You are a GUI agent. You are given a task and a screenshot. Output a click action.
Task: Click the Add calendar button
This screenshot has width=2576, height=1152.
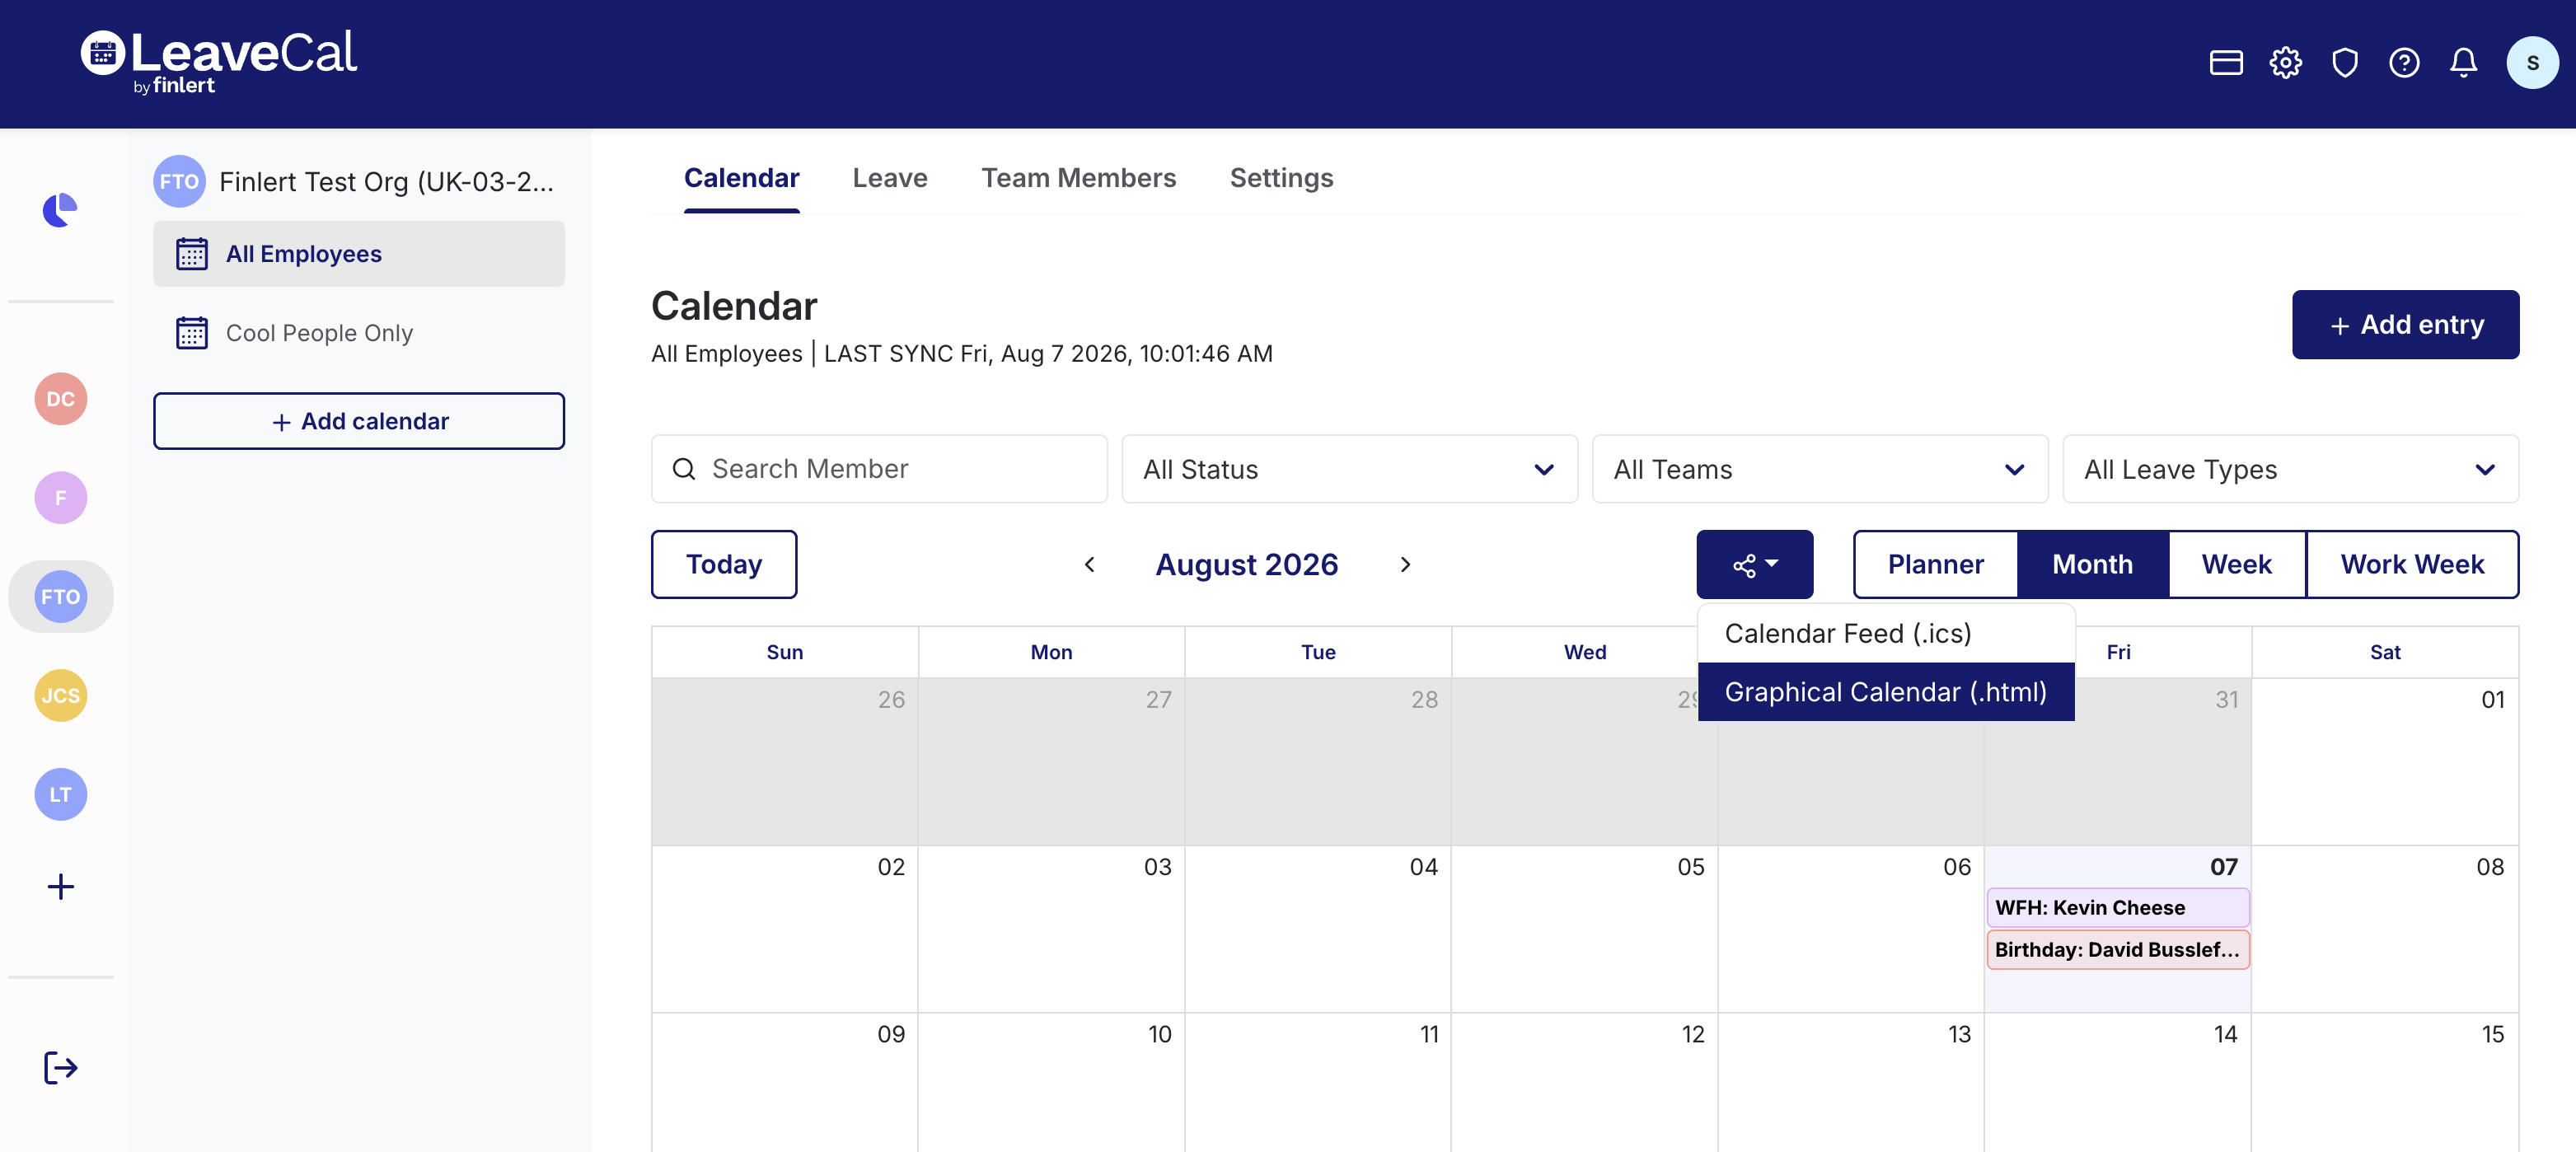coord(359,421)
